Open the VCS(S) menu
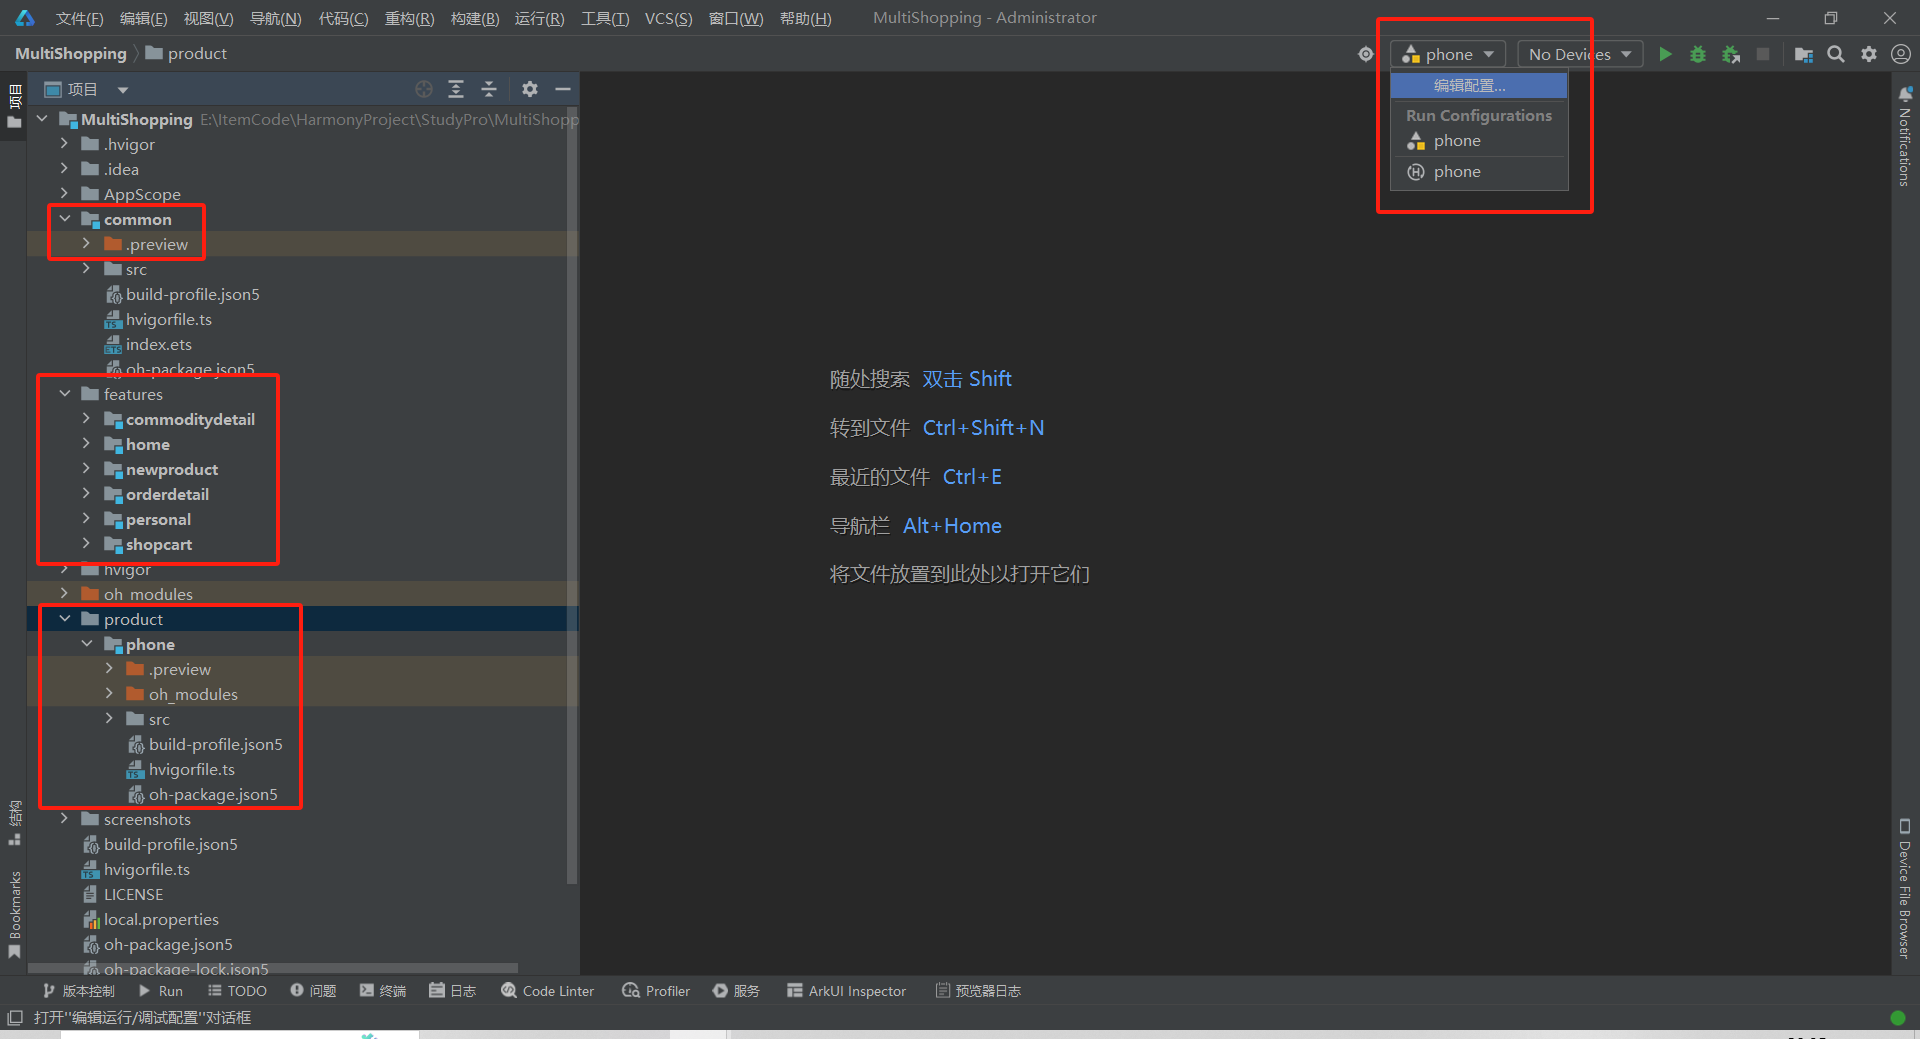The height and width of the screenshot is (1039, 1920). 668,18
